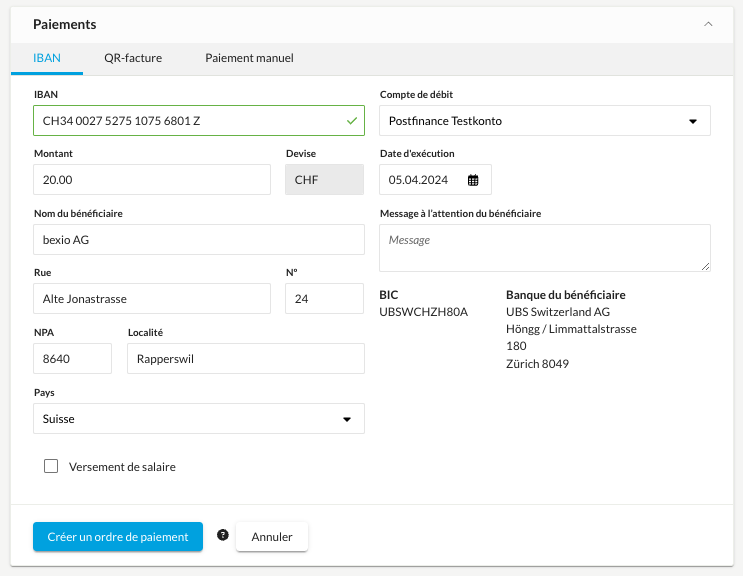Image resolution: width=743 pixels, height=576 pixels.
Task: Collapse the Paiements panel chevron
Action: click(x=708, y=24)
